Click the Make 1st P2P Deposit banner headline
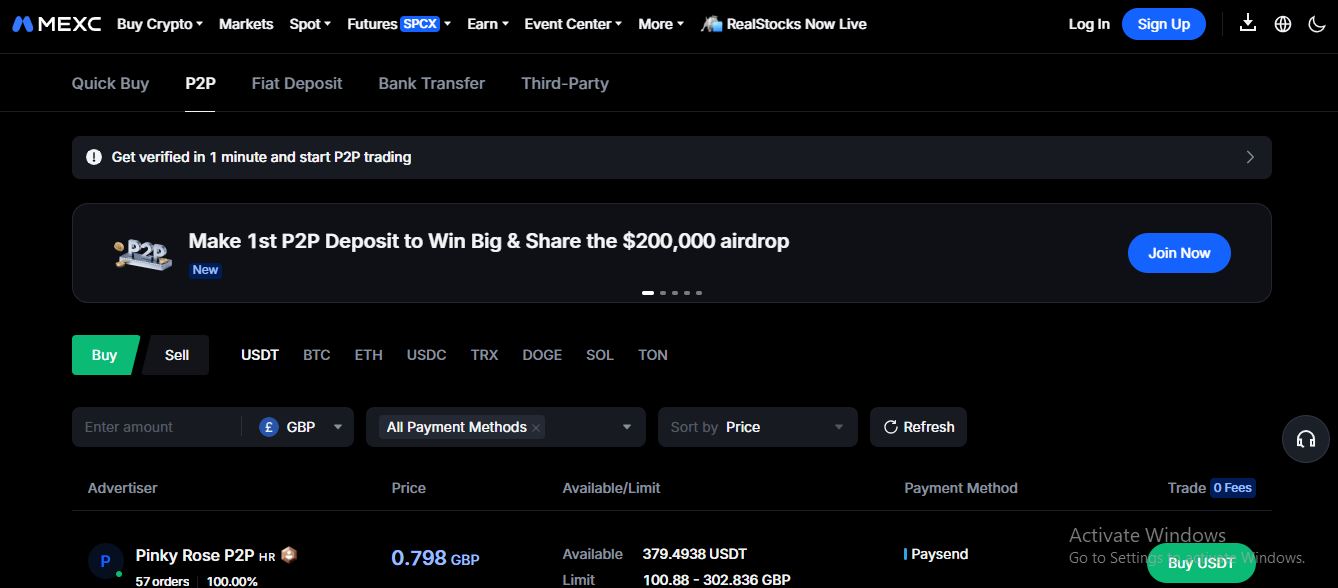This screenshot has height=588, width=1338. (489, 241)
